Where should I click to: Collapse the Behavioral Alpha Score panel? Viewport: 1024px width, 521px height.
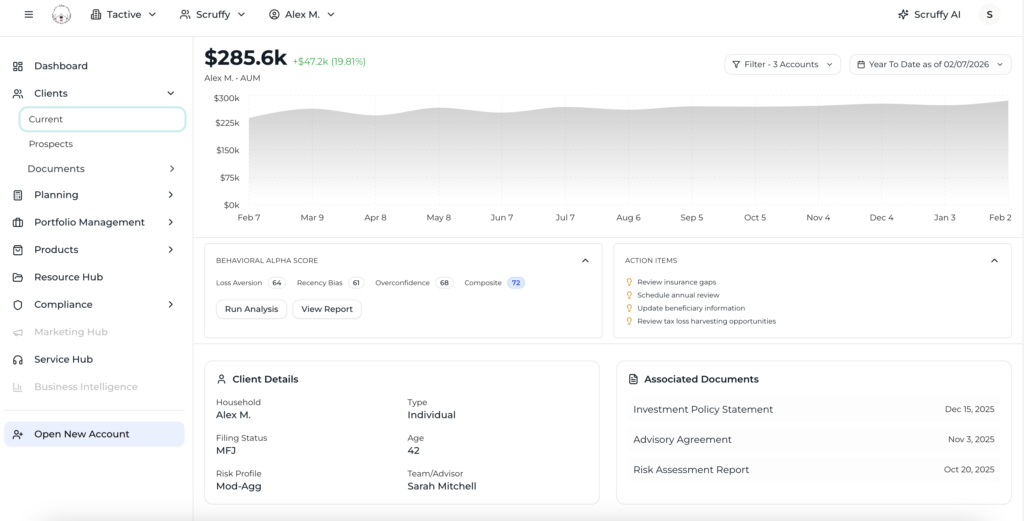pos(585,261)
